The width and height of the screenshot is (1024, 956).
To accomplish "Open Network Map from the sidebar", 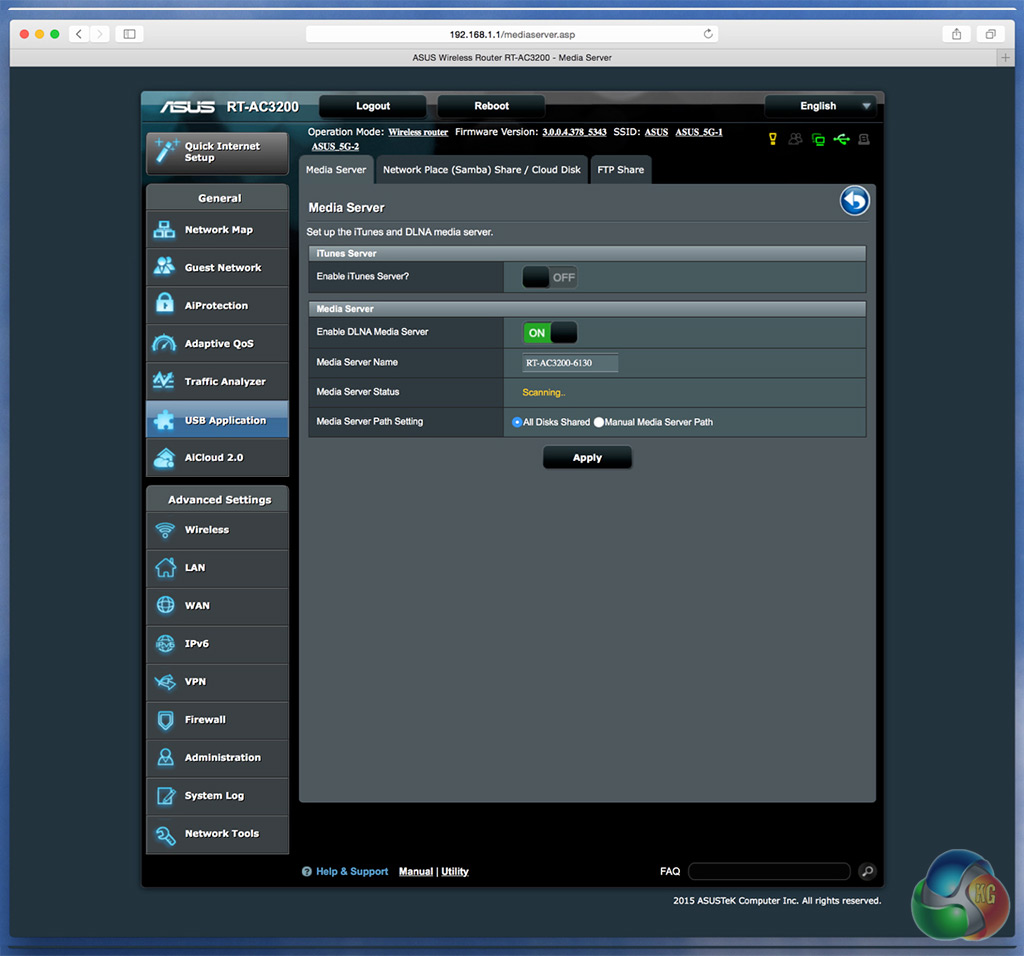I will (x=217, y=230).
